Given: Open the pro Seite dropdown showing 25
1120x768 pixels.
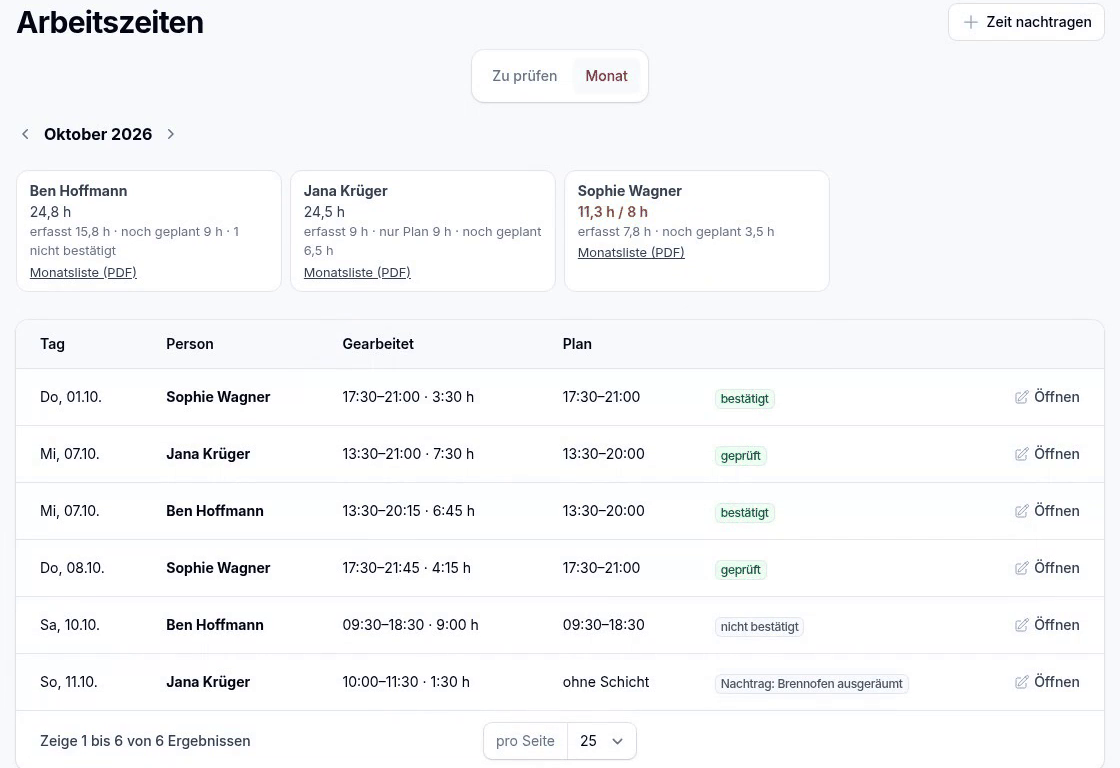Looking at the screenshot, I should pyautogui.click(x=601, y=741).
